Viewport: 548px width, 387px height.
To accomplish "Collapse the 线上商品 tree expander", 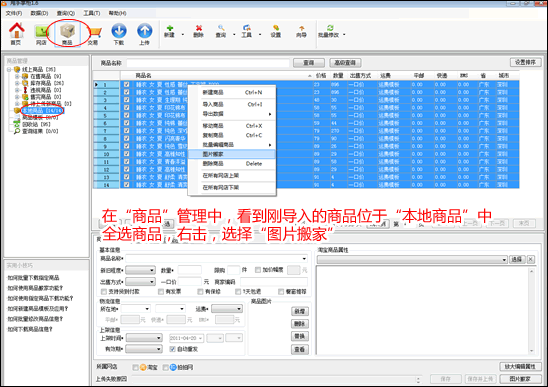I will (x=9, y=70).
